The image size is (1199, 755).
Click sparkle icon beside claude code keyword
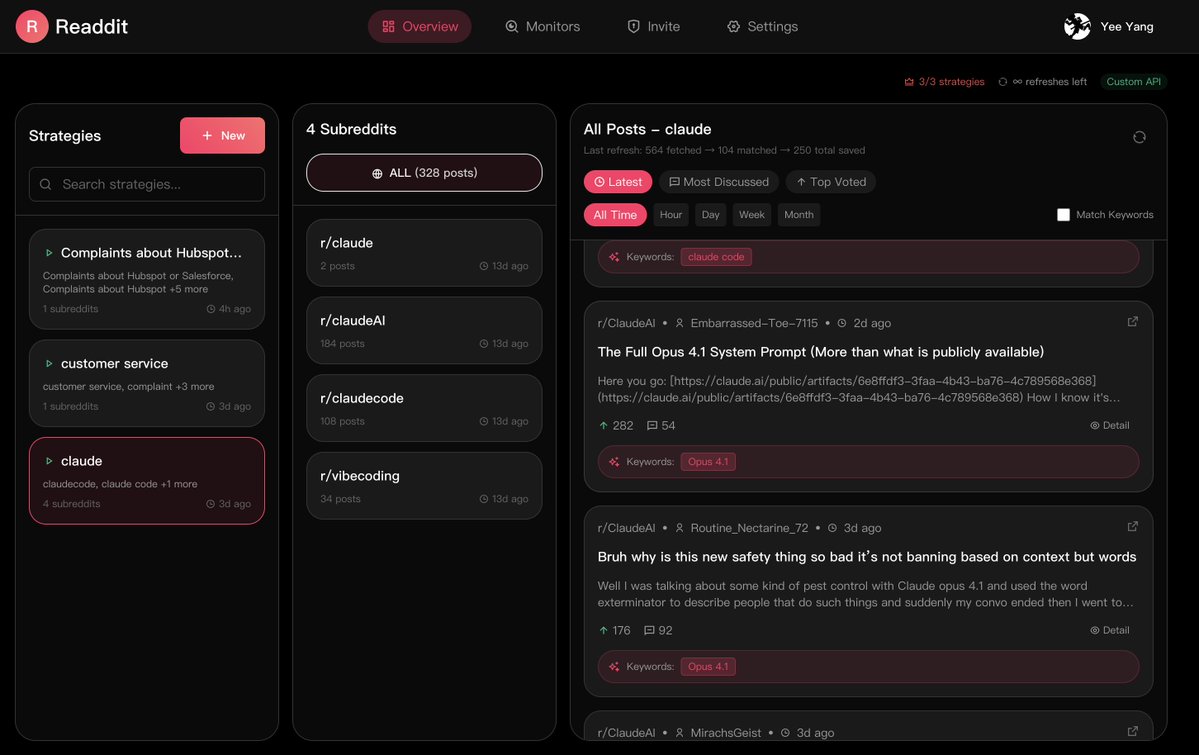tap(614, 257)
